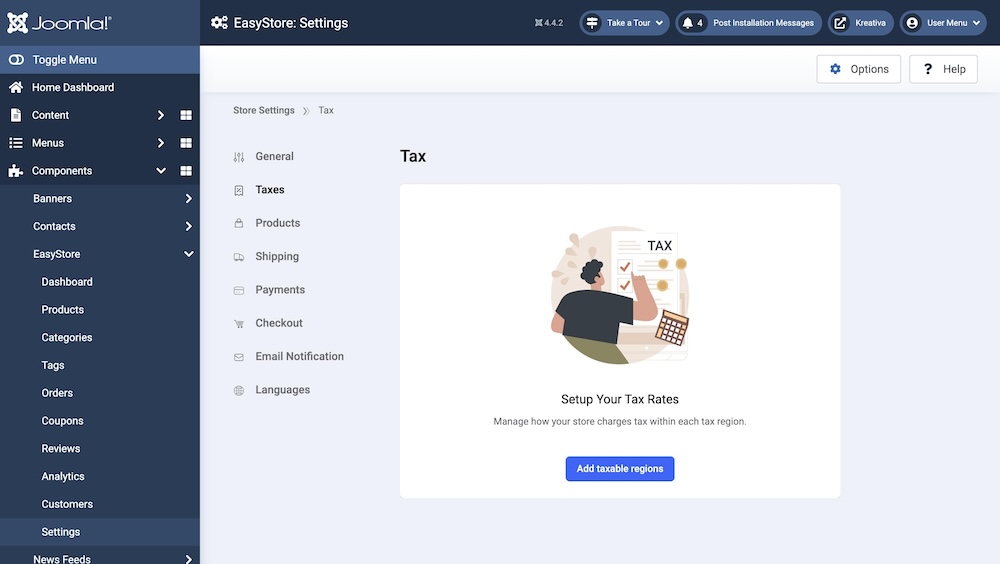Select the Shipping settings tab label
The height and width of the screenshot is (564, 1000).
[x=277, y=256]
